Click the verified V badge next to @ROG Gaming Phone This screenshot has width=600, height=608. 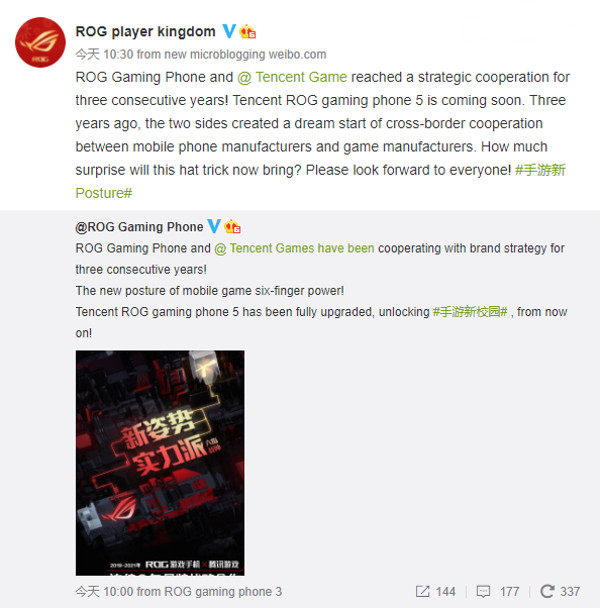pos(214,226)
